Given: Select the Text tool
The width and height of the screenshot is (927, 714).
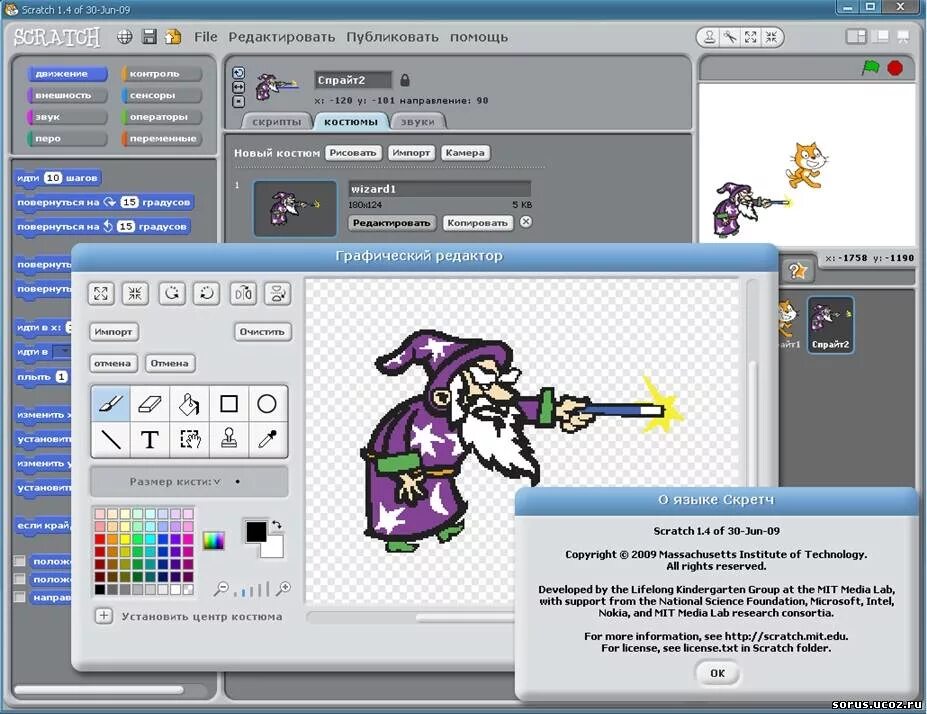Looking at the screenshot, I should click(x=150, y=439).
